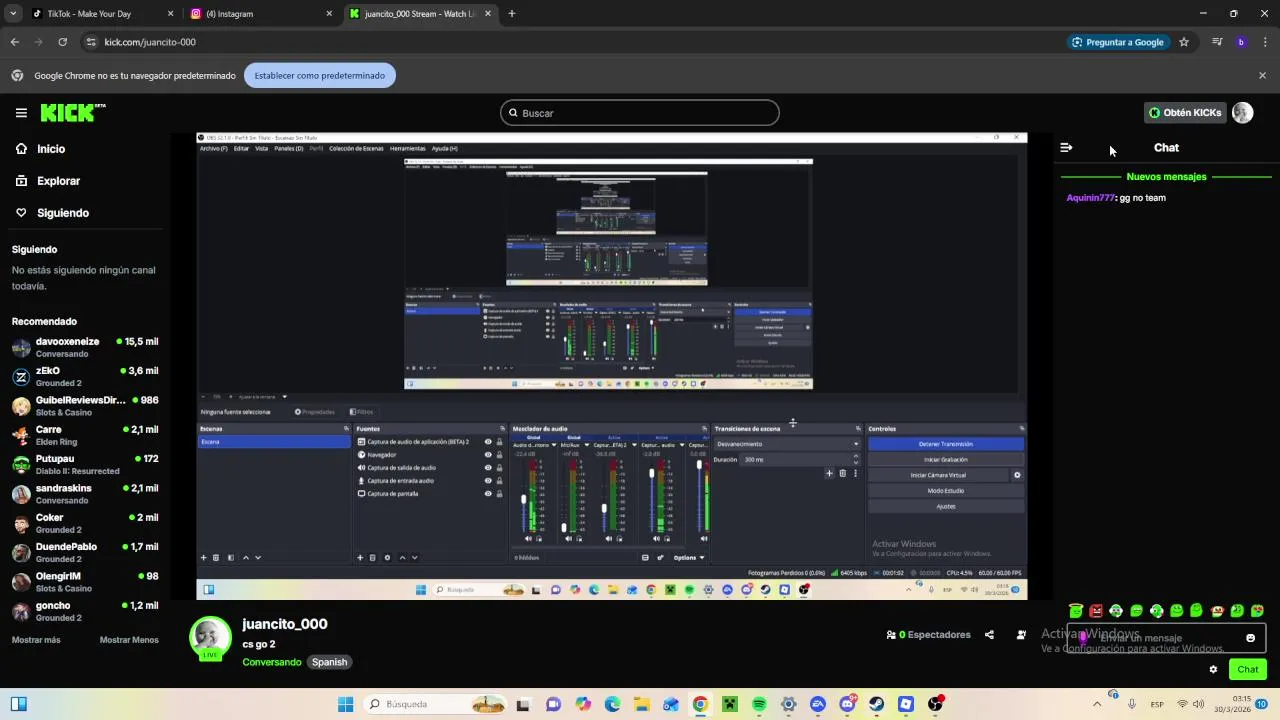Open recommended channel Putupau

coord(85,465)
